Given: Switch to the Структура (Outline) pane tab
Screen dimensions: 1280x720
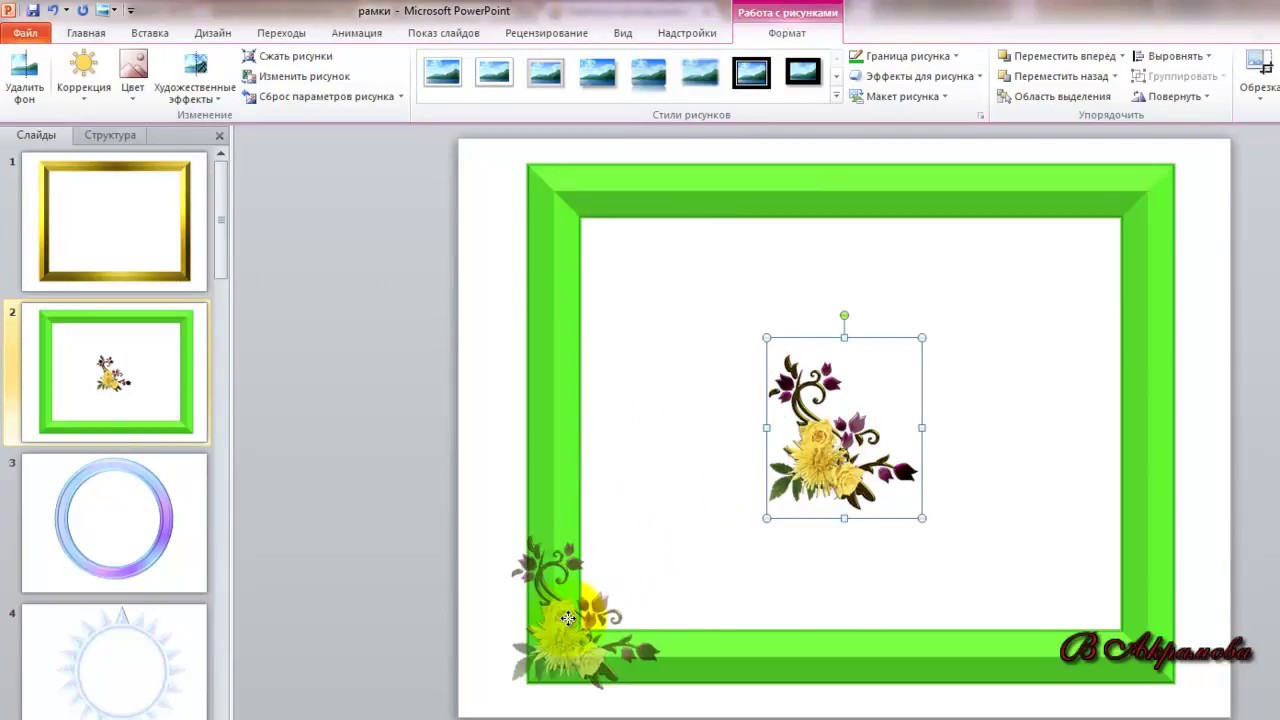Looking at the screenshot, I should pos(110,135).
